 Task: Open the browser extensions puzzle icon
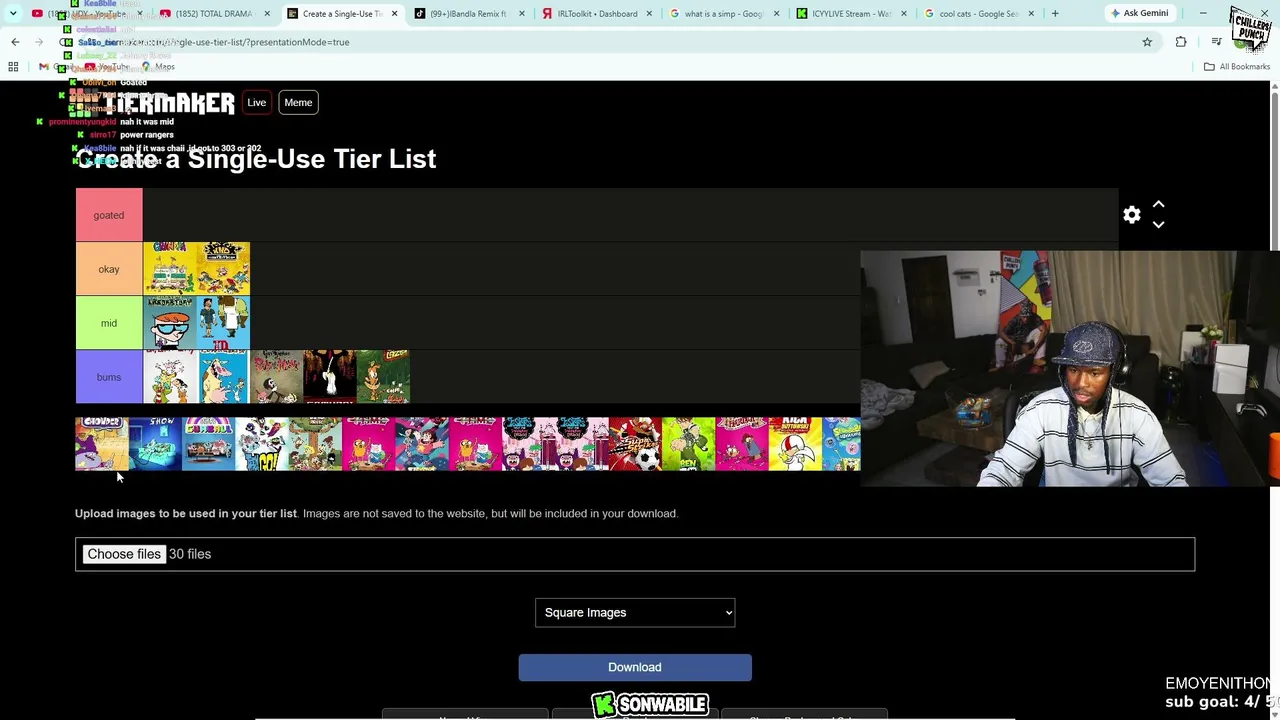(1181, 42)
